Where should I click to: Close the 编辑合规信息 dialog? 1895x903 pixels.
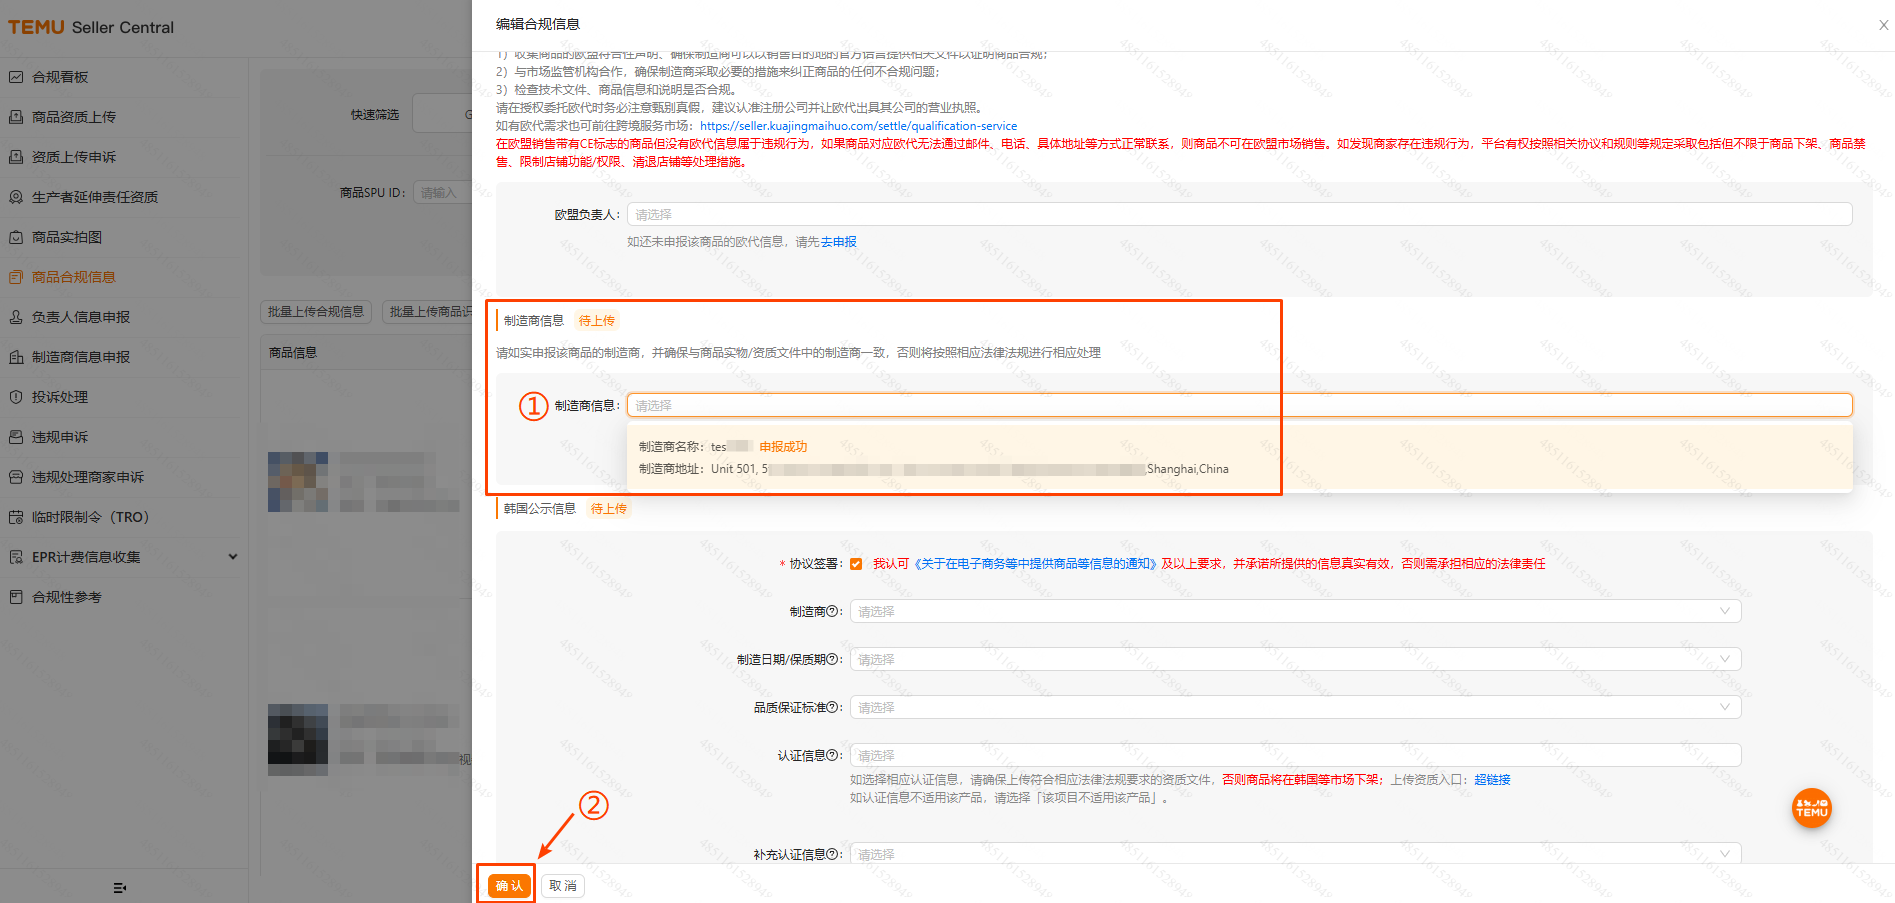1883,25
